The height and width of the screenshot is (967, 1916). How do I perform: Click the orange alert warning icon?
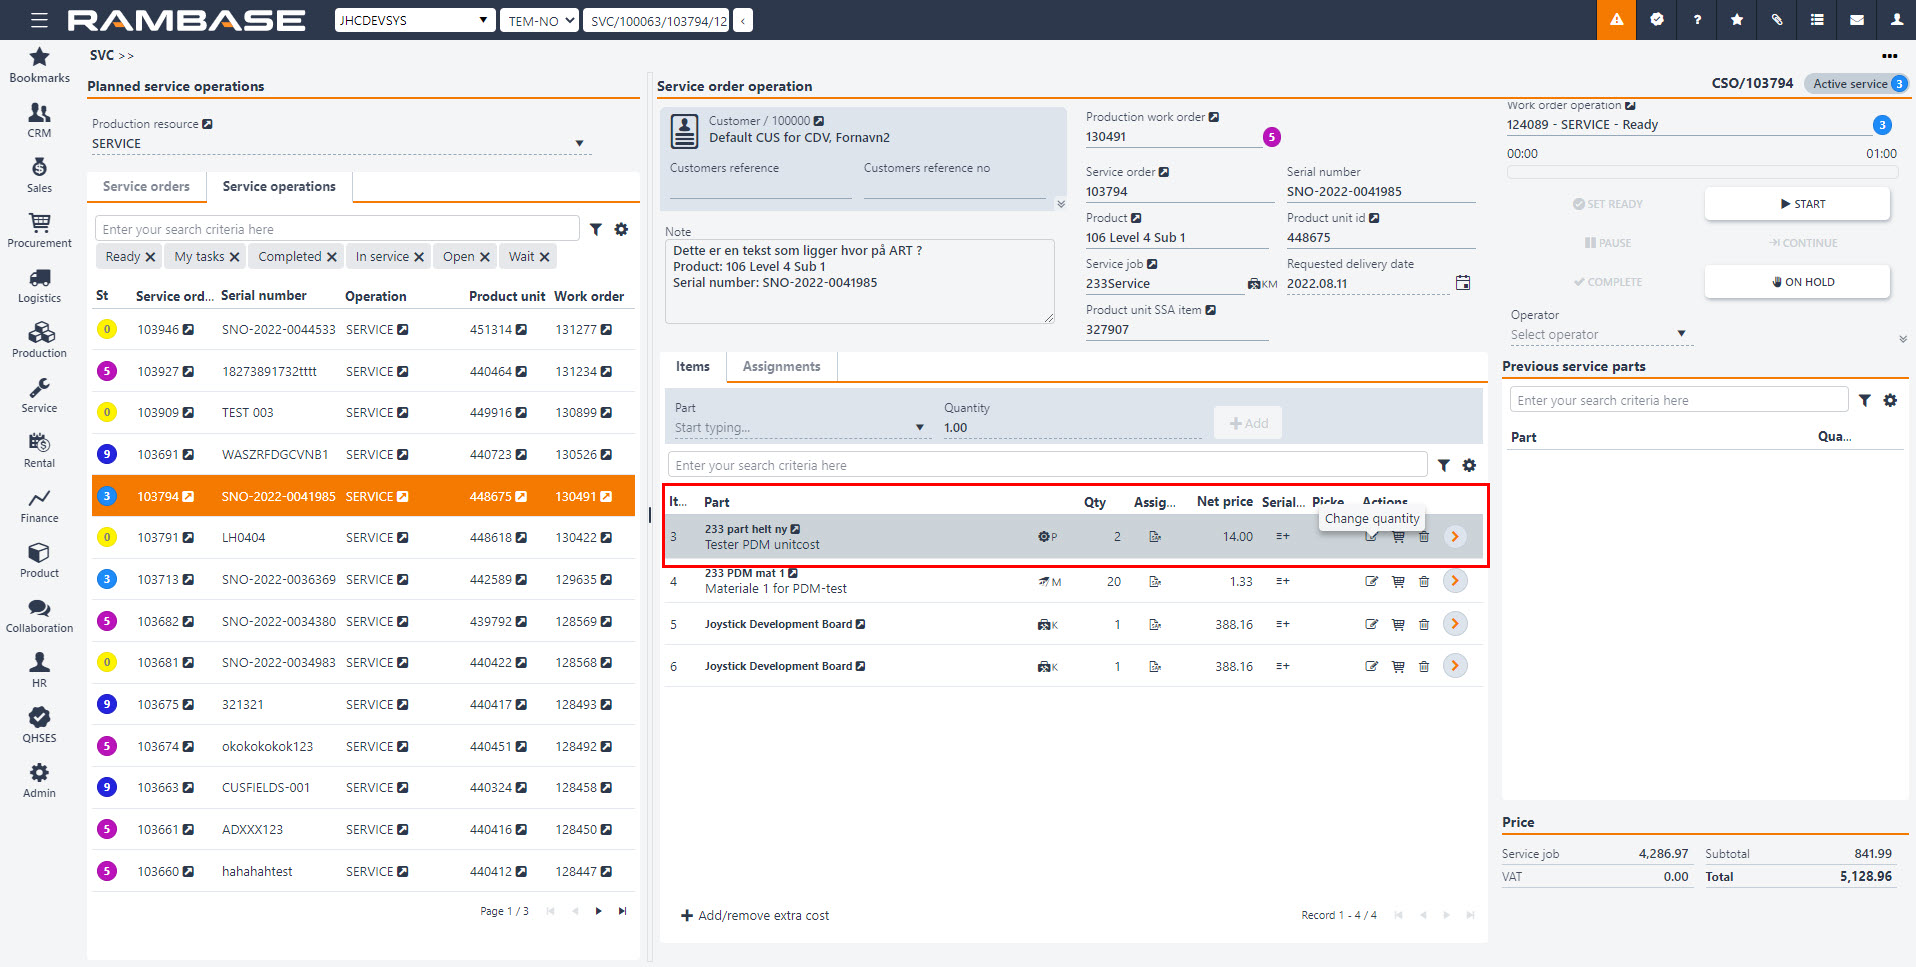1616,20
